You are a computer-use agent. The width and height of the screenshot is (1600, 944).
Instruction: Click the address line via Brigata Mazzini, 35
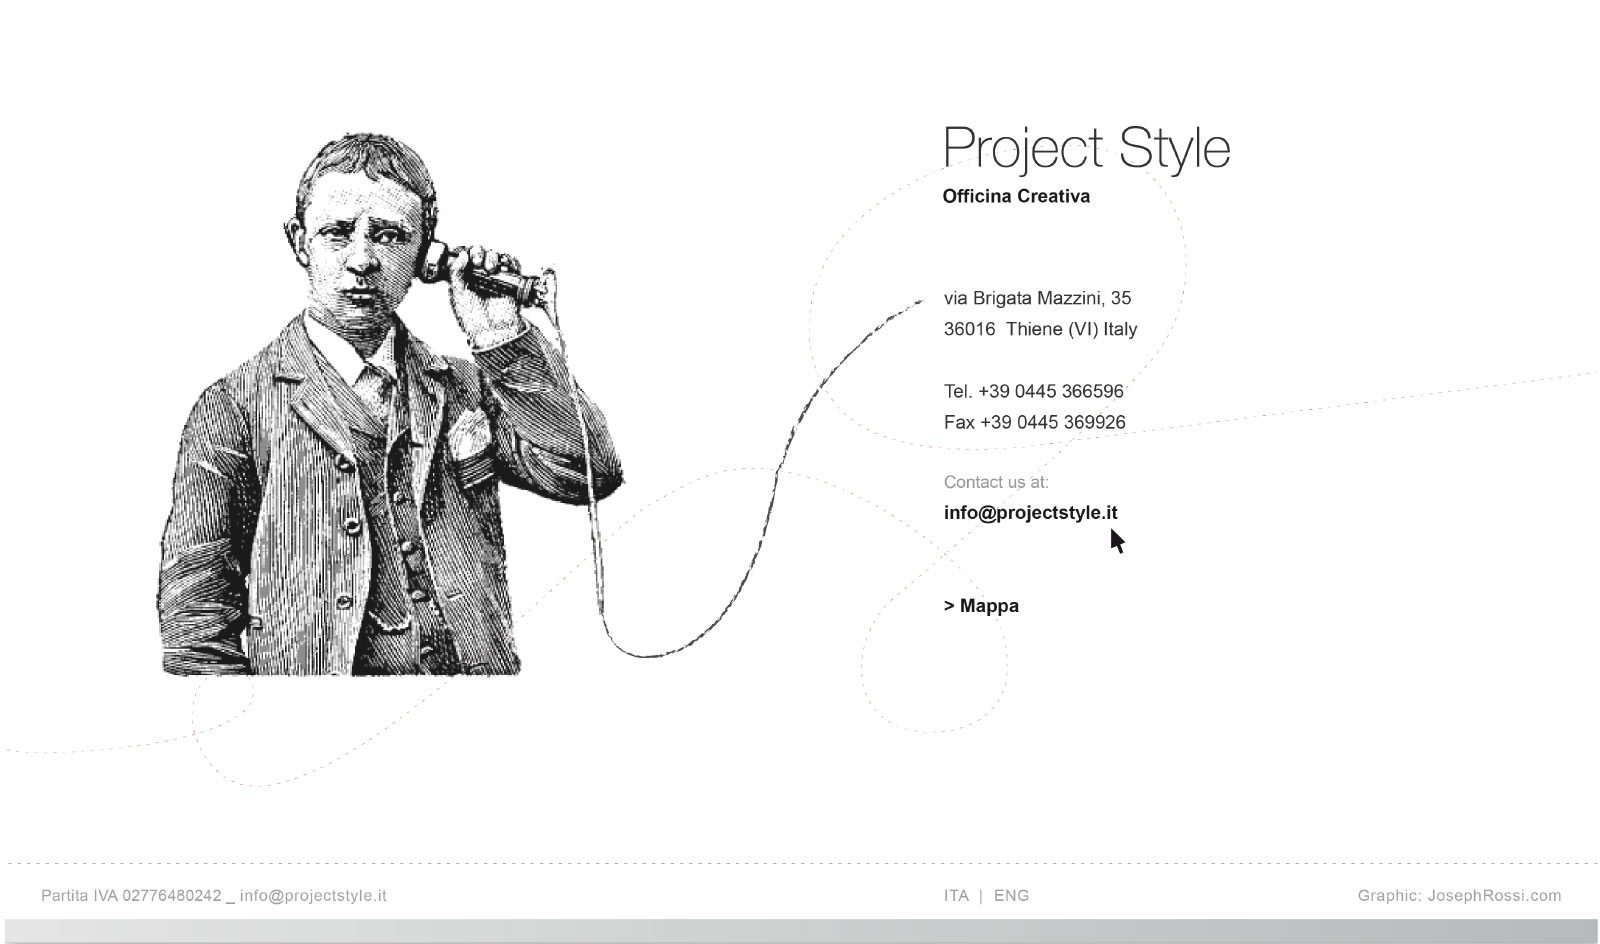(x=1037, y=298)
